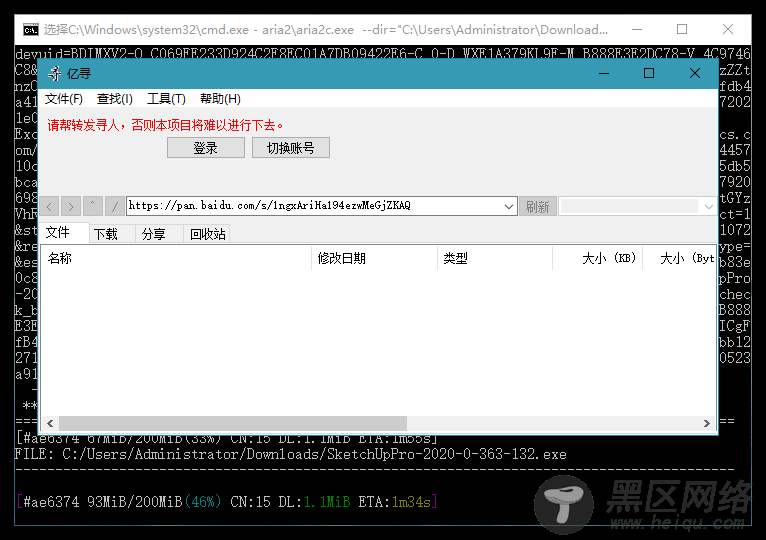Click the red 请帮转发寻人 notice text
The height and width of the screenshot is (540, 766).
pos(166,126)
